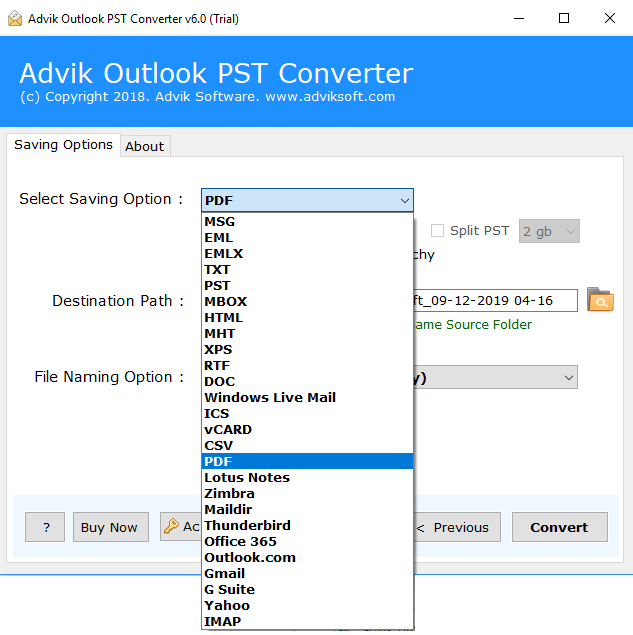Open help with the ? button

(x=45, y=527)
